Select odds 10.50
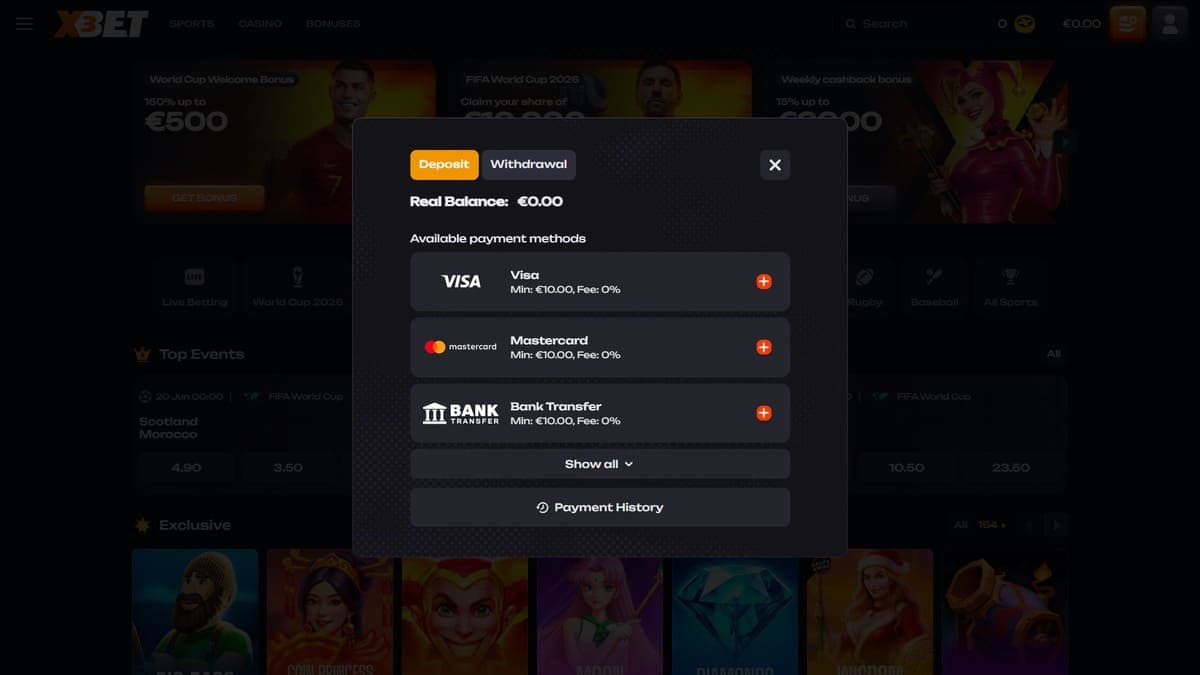This screenshot has width=1200, height=675. 906,467
